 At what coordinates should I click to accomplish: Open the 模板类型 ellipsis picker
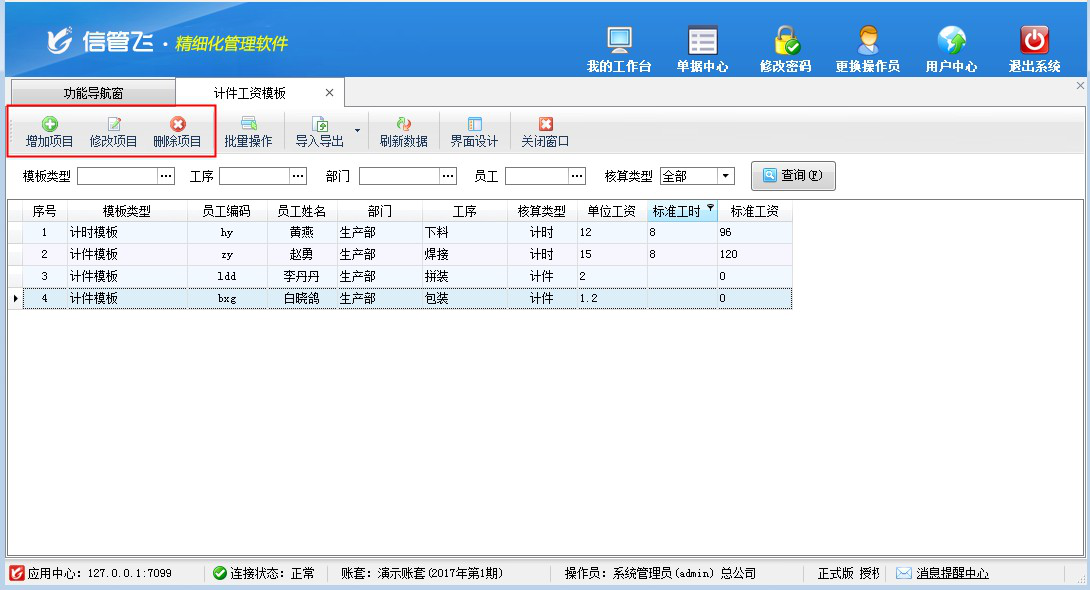pos(167,176)
